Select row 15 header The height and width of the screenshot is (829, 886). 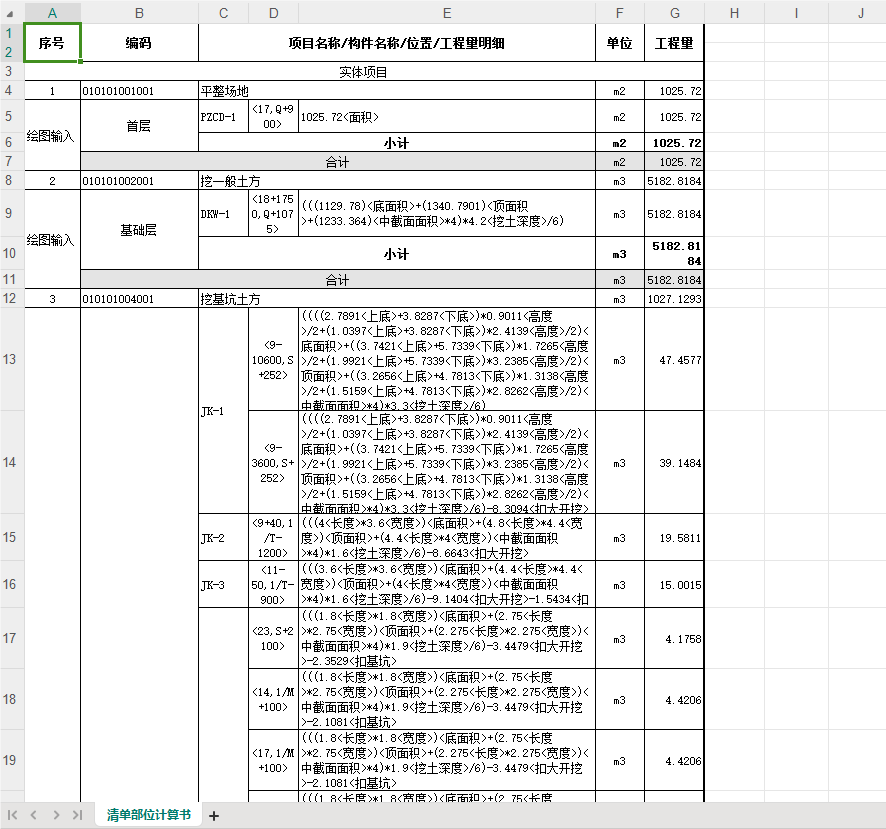(x=10, y=537)
